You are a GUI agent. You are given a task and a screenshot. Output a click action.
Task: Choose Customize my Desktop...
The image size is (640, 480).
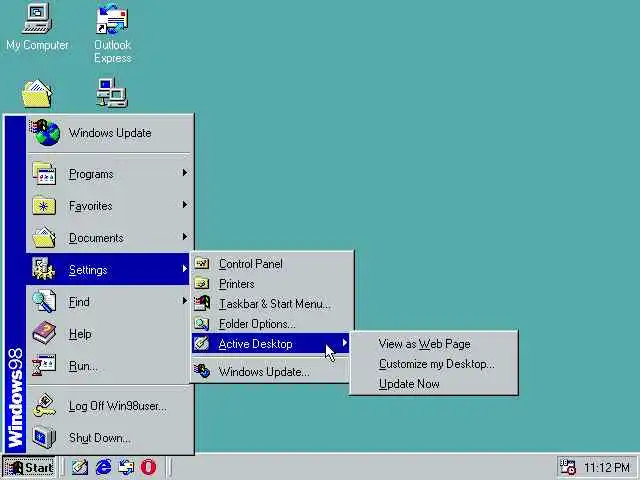pyautogui.click(x=434, y=364)
